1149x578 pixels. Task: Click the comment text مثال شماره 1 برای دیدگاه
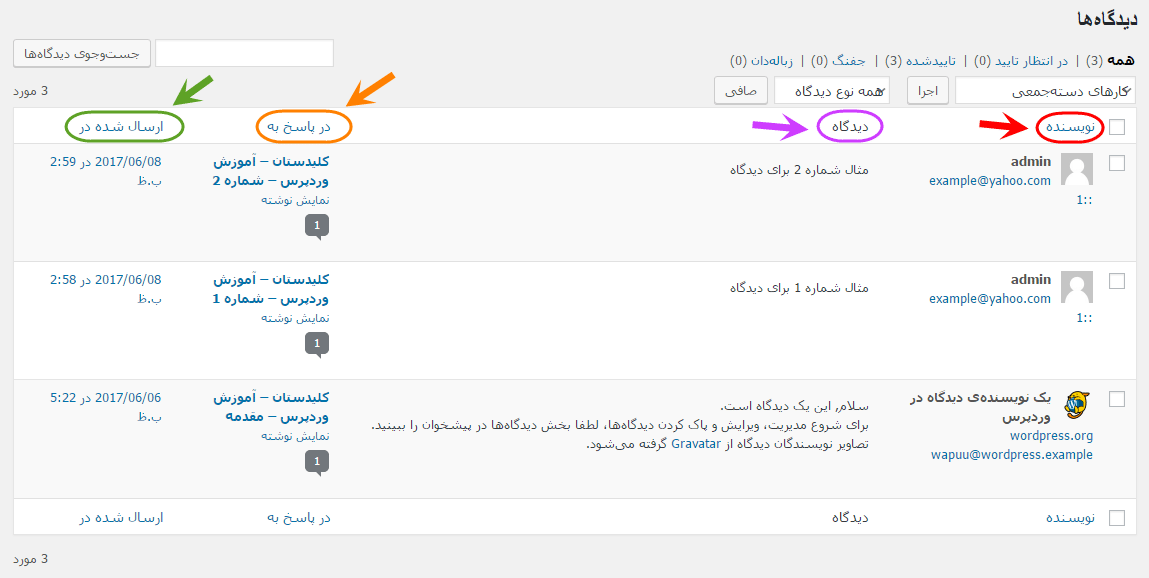click(799, 288)
